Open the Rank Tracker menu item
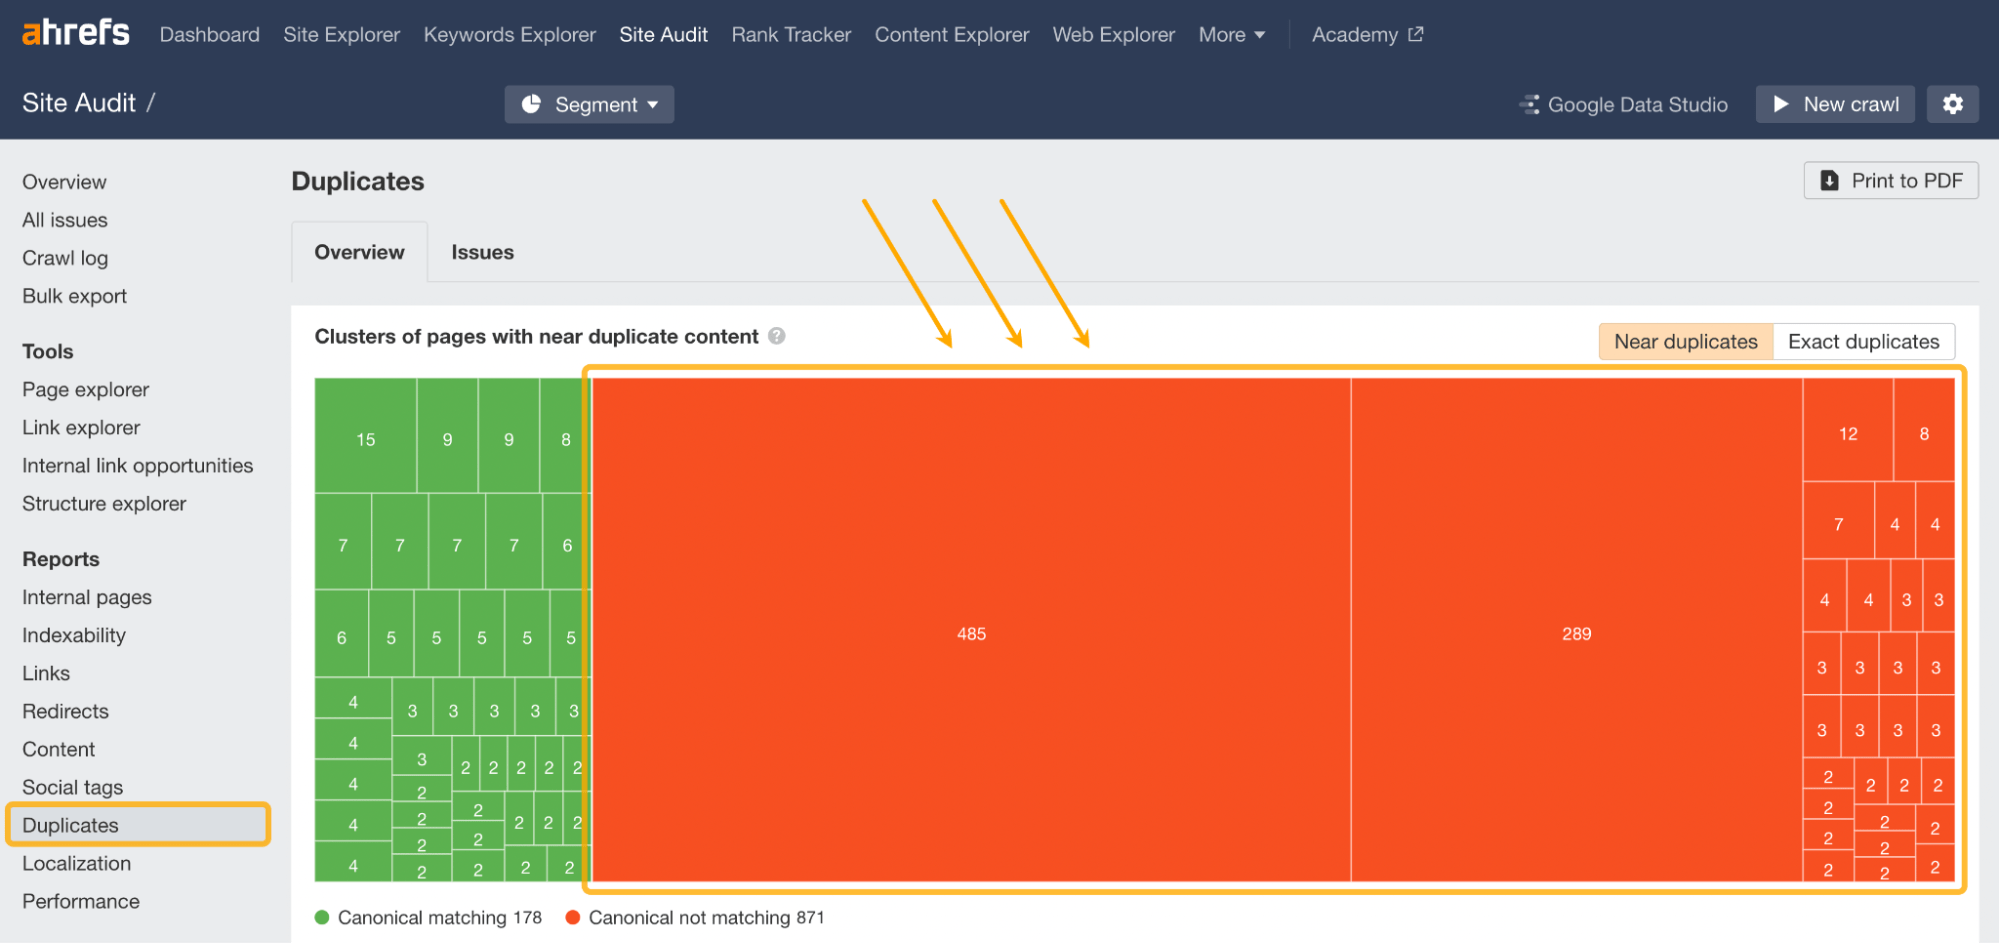 tap(790, 34)
